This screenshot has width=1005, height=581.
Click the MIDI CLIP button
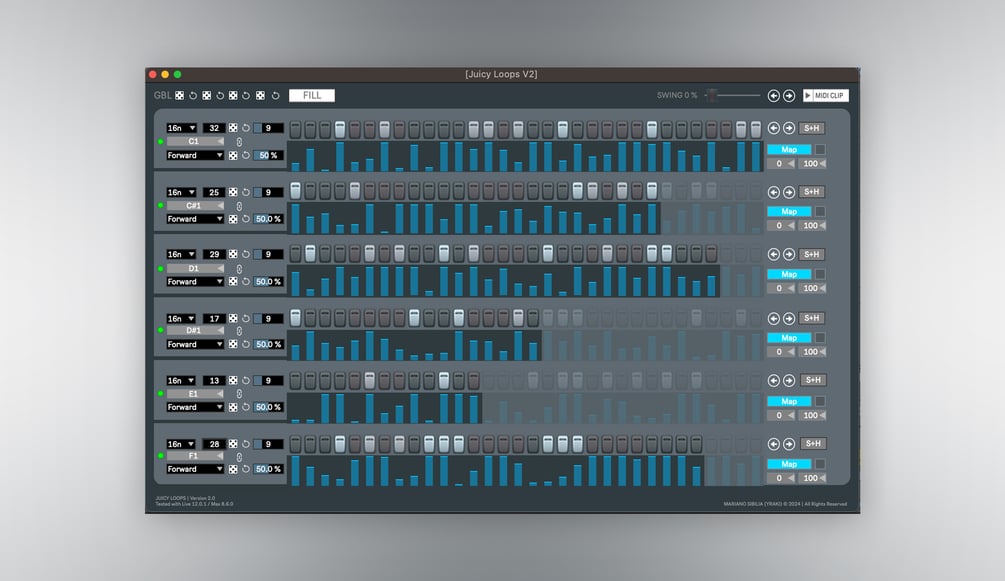click(826, 96)
